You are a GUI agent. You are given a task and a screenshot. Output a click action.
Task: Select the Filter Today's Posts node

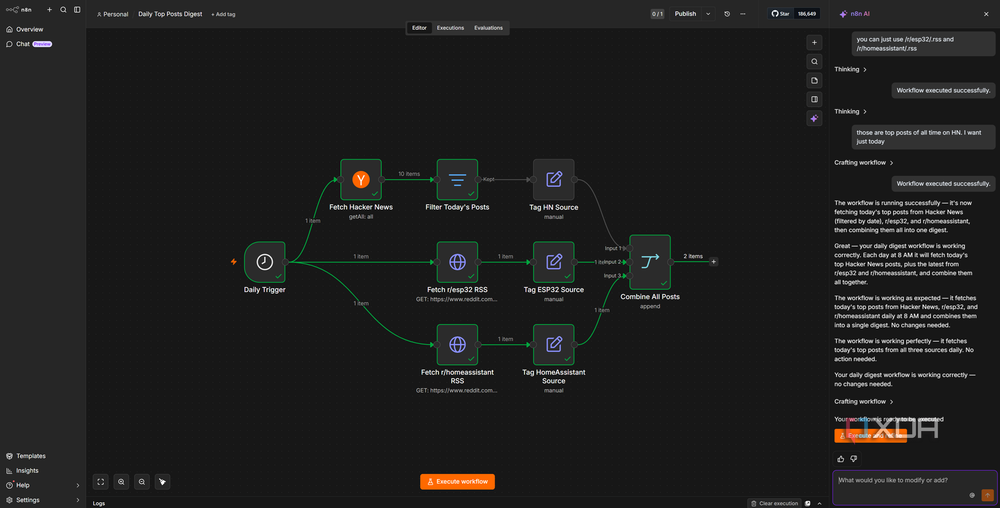457,180
